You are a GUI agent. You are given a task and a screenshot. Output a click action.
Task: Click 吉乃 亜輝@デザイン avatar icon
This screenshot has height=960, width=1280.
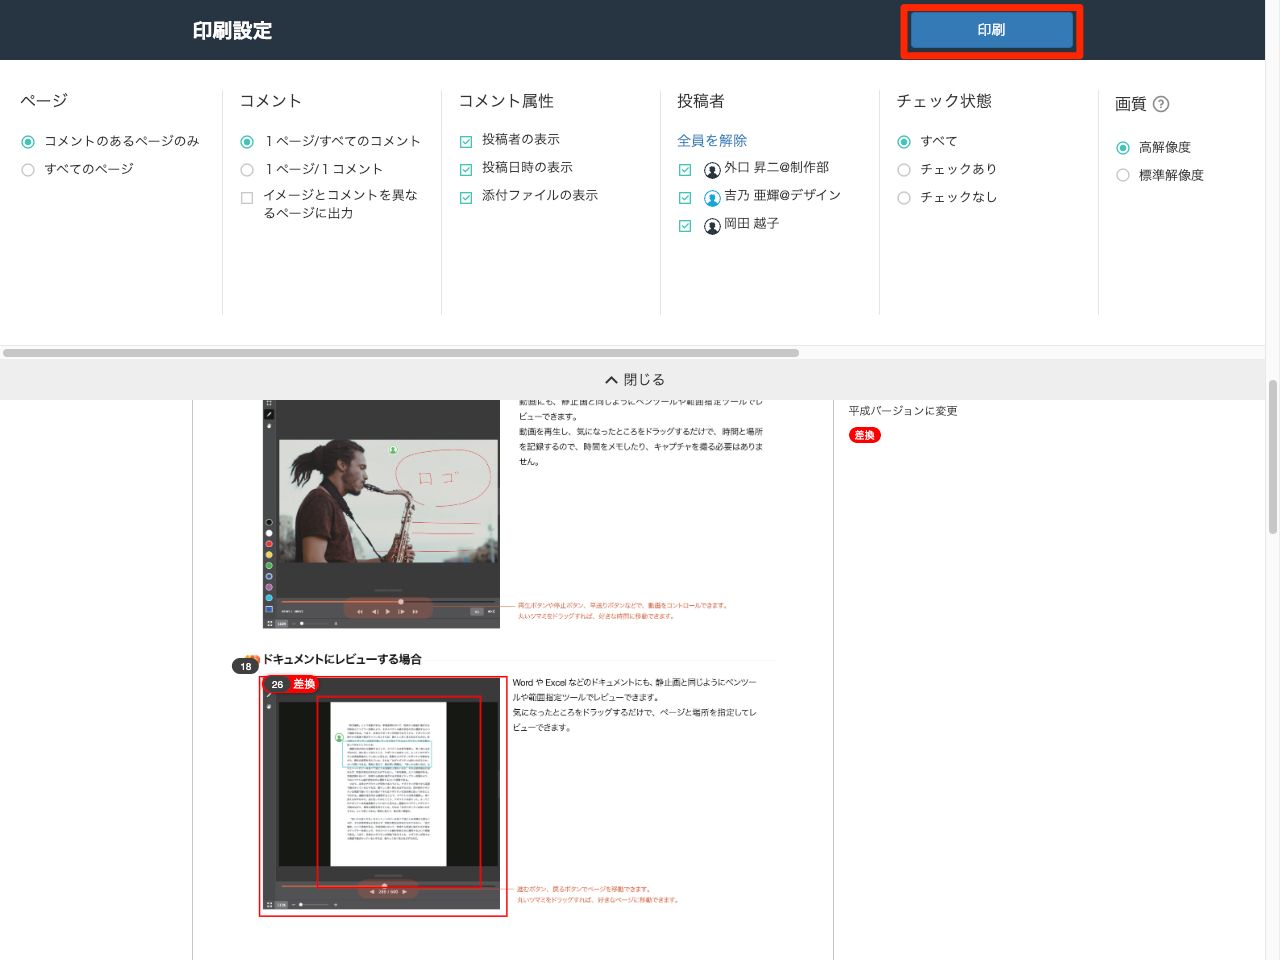(712, 198)
